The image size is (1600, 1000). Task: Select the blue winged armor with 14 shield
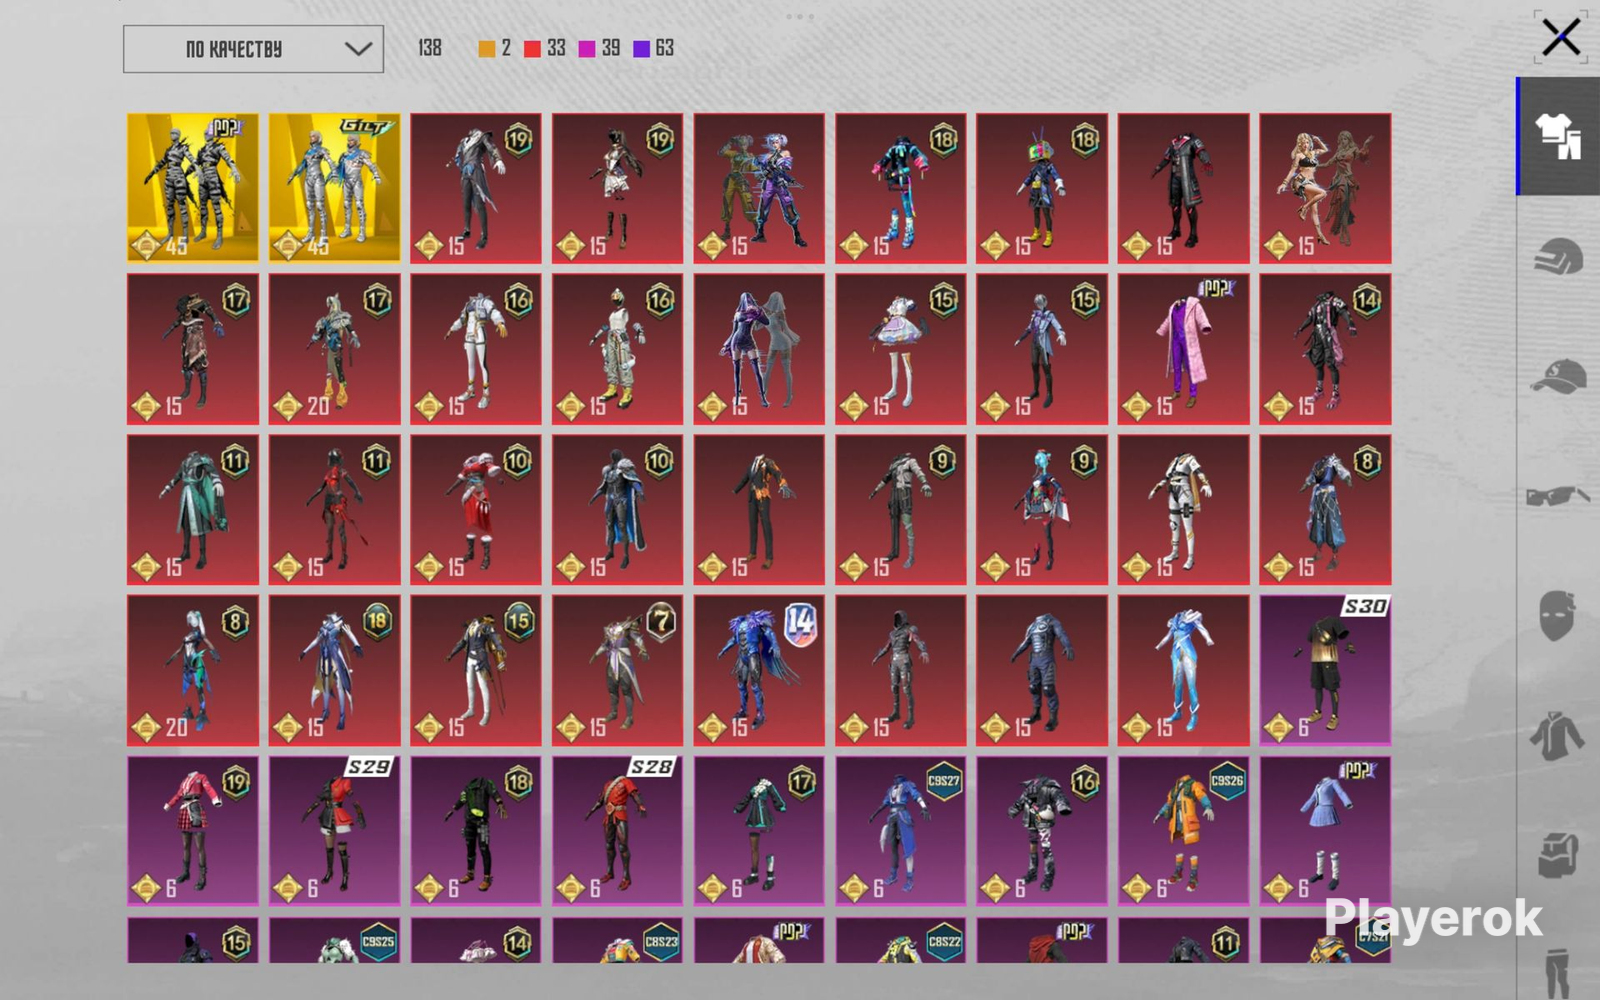pos(759,670)
